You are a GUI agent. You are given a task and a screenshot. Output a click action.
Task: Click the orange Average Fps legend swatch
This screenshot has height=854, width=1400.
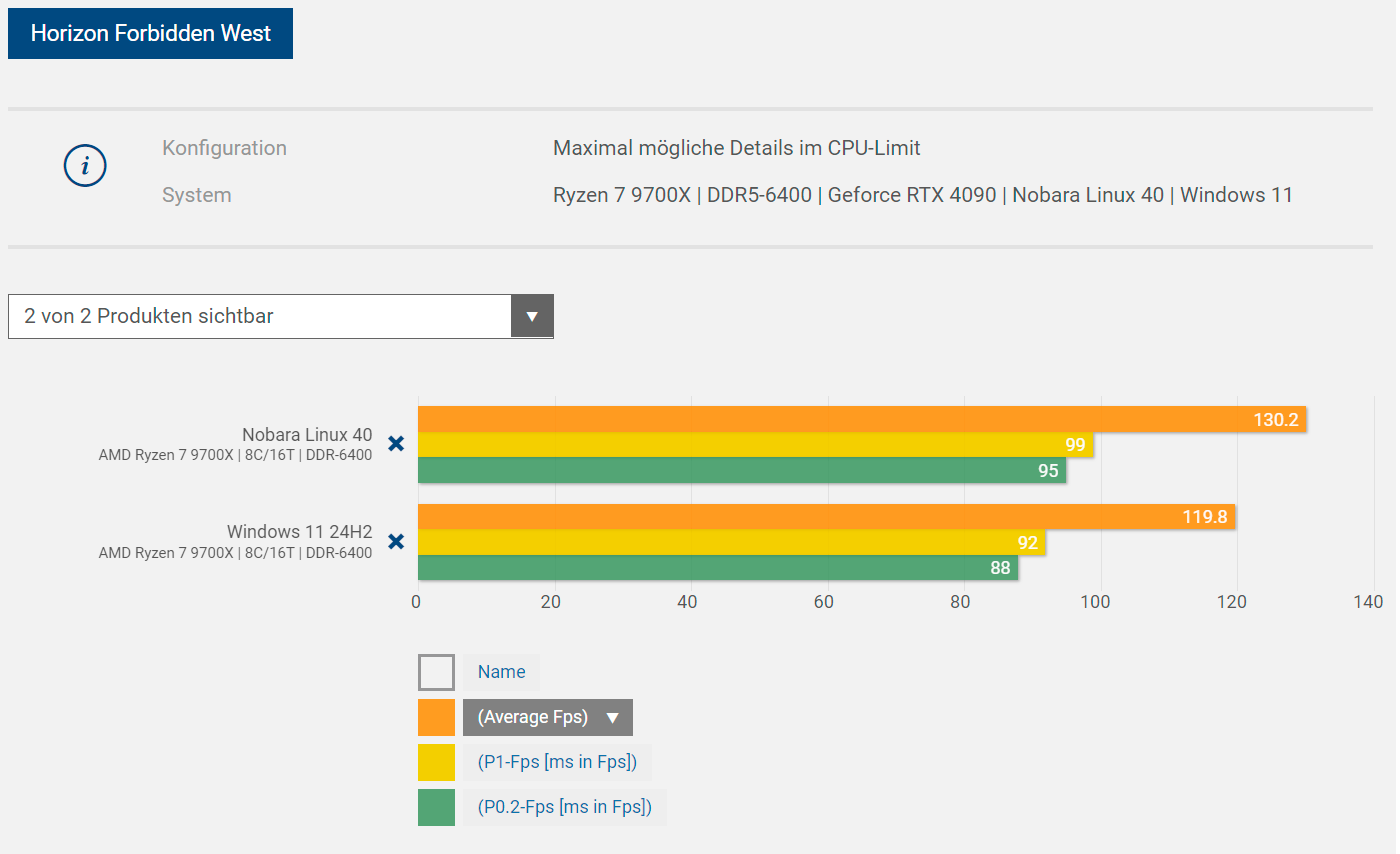click(436, 717)
